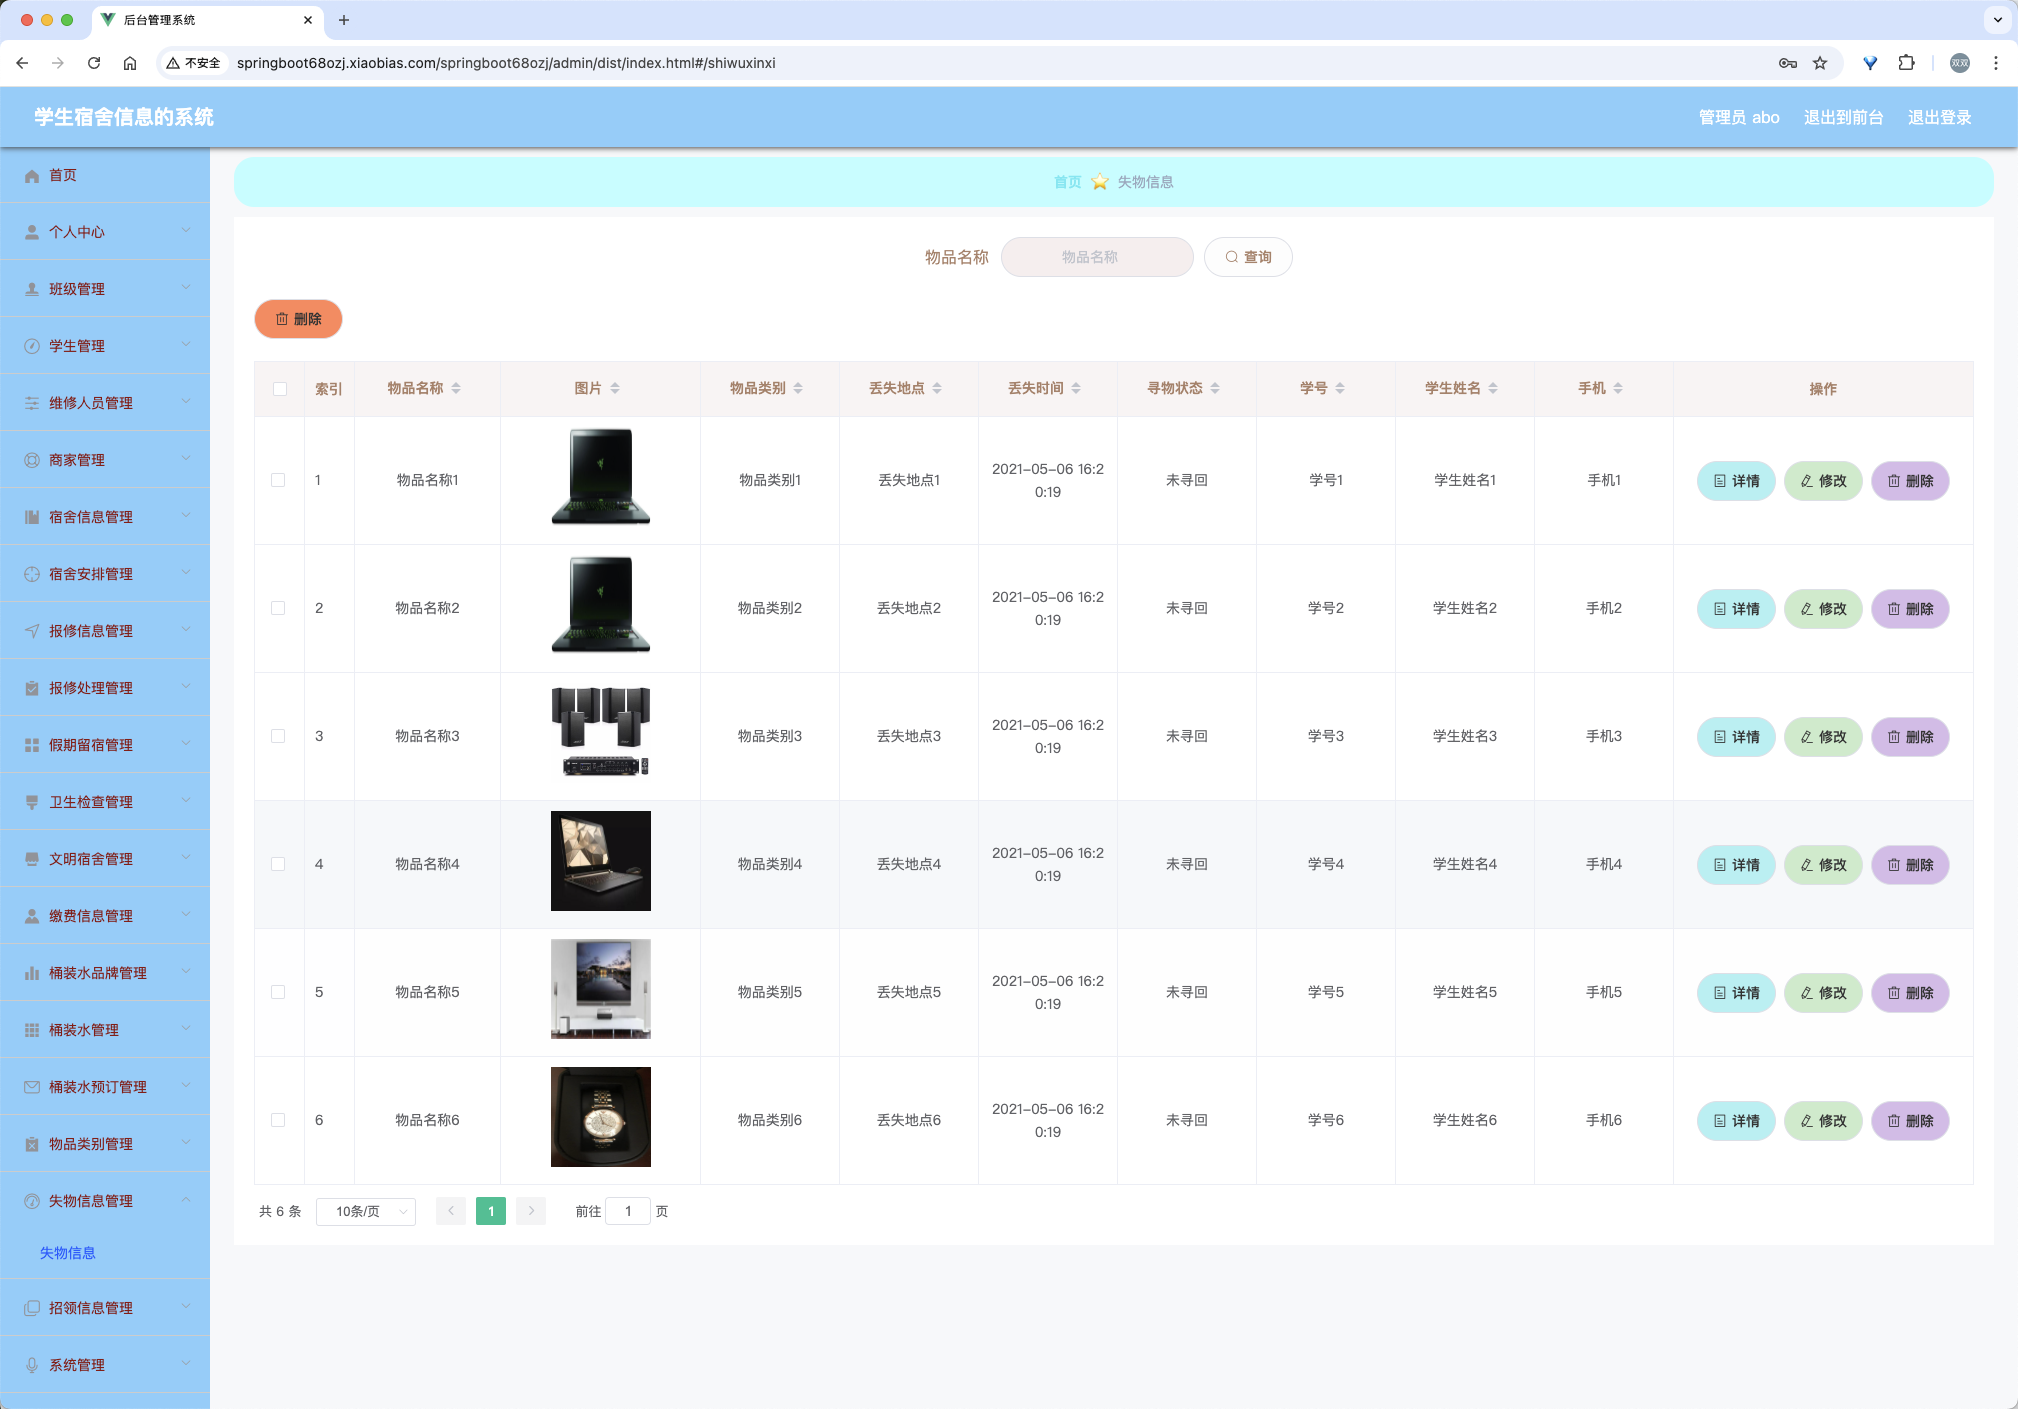Check the row checkbox for 物品名称3
The width and height of the screenshot is (2018, 1409).
click(278, 736)
